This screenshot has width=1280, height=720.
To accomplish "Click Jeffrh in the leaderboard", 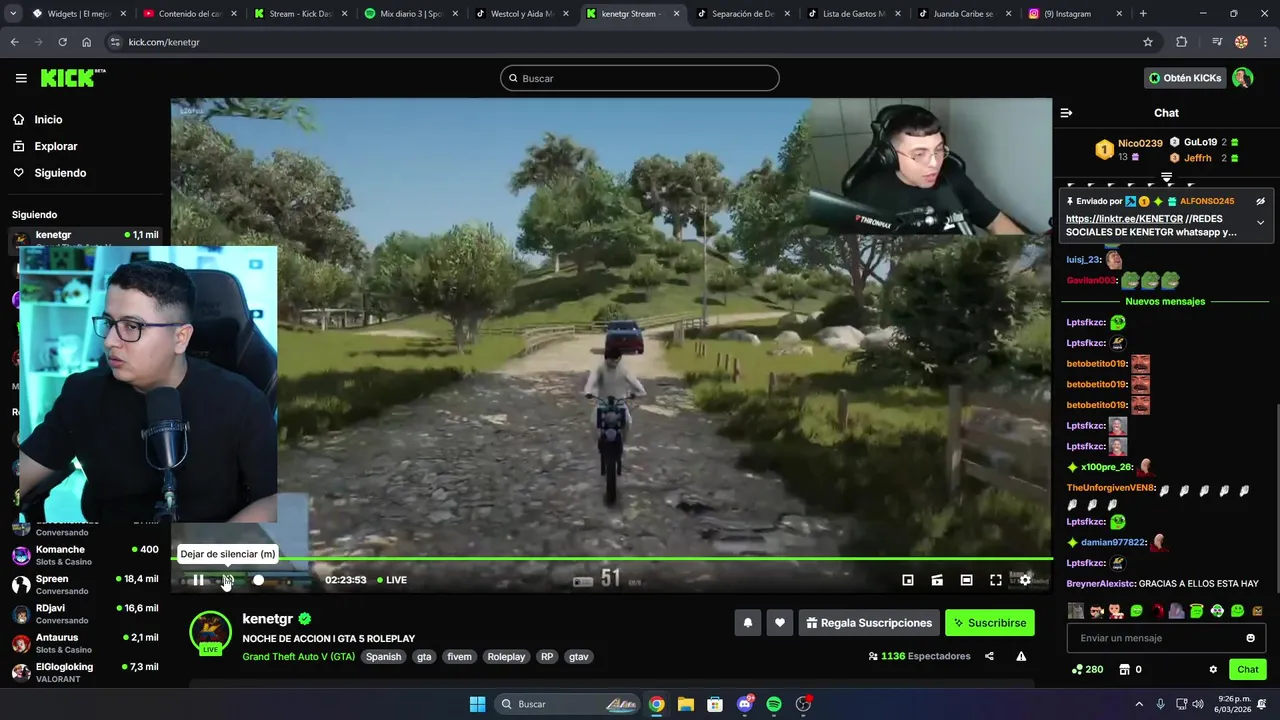I will [x=1197, y=158].
